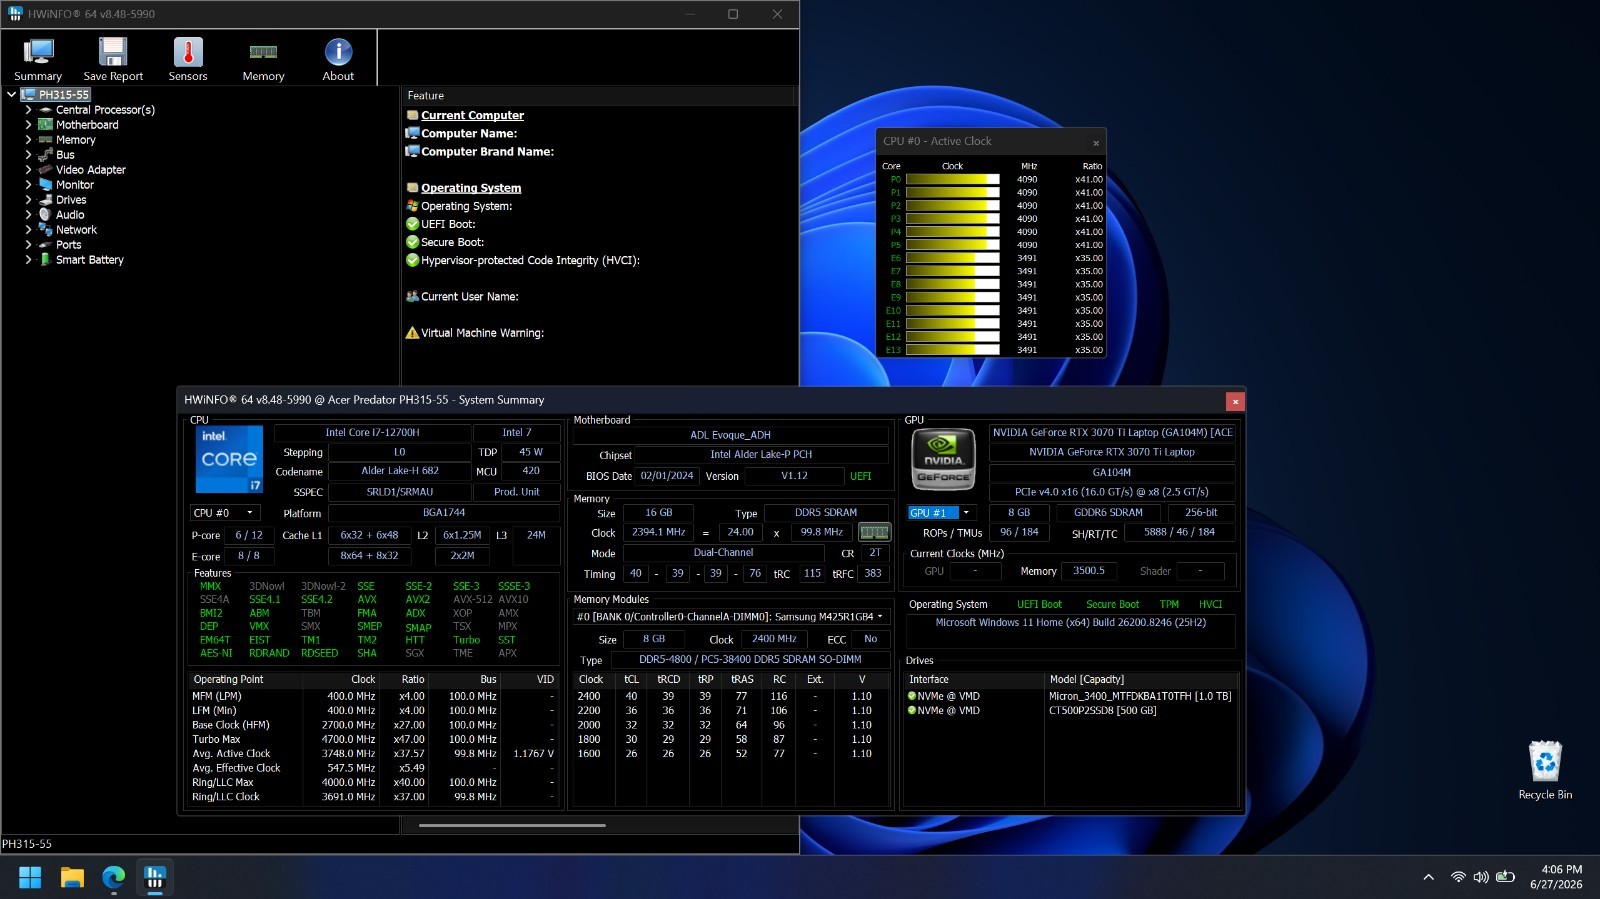
Task: Click the Intel Core i7-12700H name field
Action: pyautogui.click(x=372, y=433)
